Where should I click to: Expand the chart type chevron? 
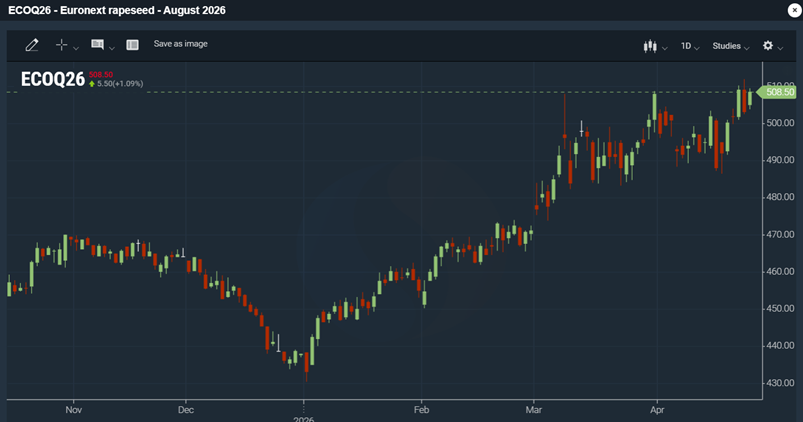pyautogui.click(x=664, y=47)
